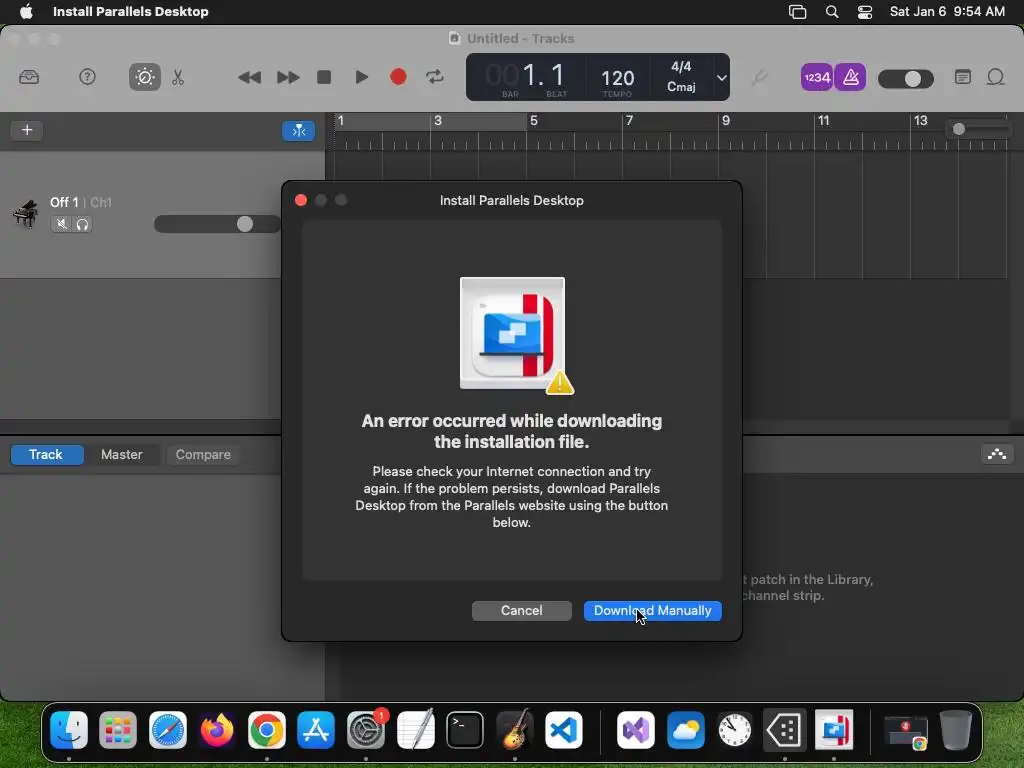Click the Play transport button
The width and height of the screenshot is (1024, 768).
coord(361,77)
